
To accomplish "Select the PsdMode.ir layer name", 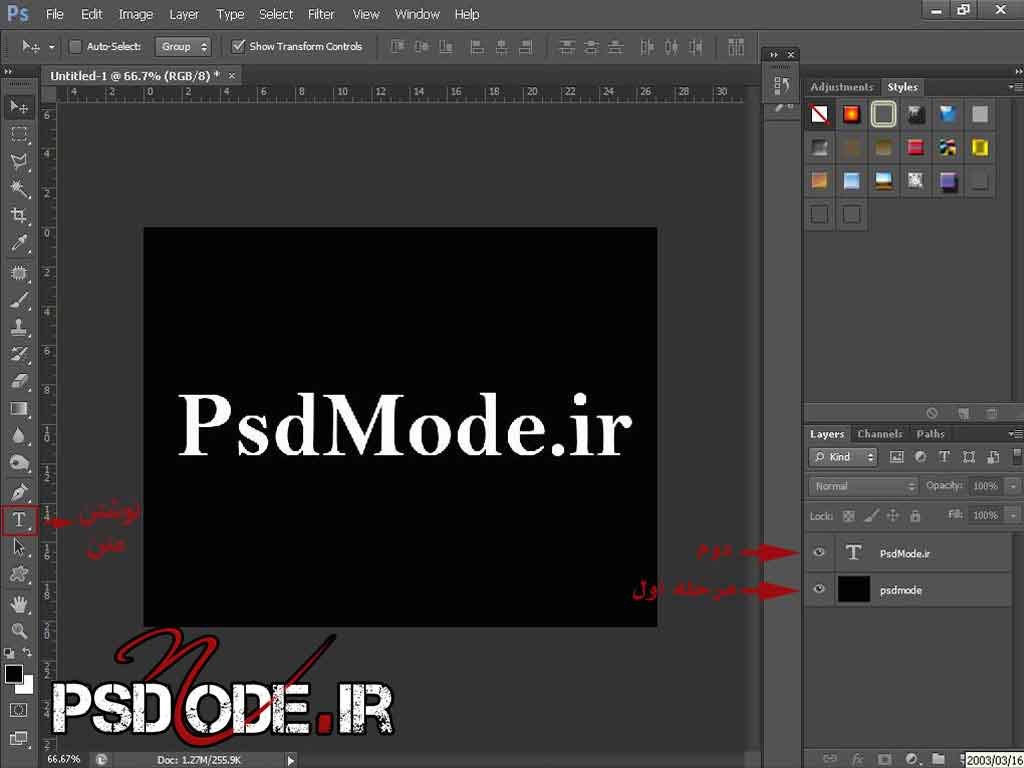I will tap(904, 554).
